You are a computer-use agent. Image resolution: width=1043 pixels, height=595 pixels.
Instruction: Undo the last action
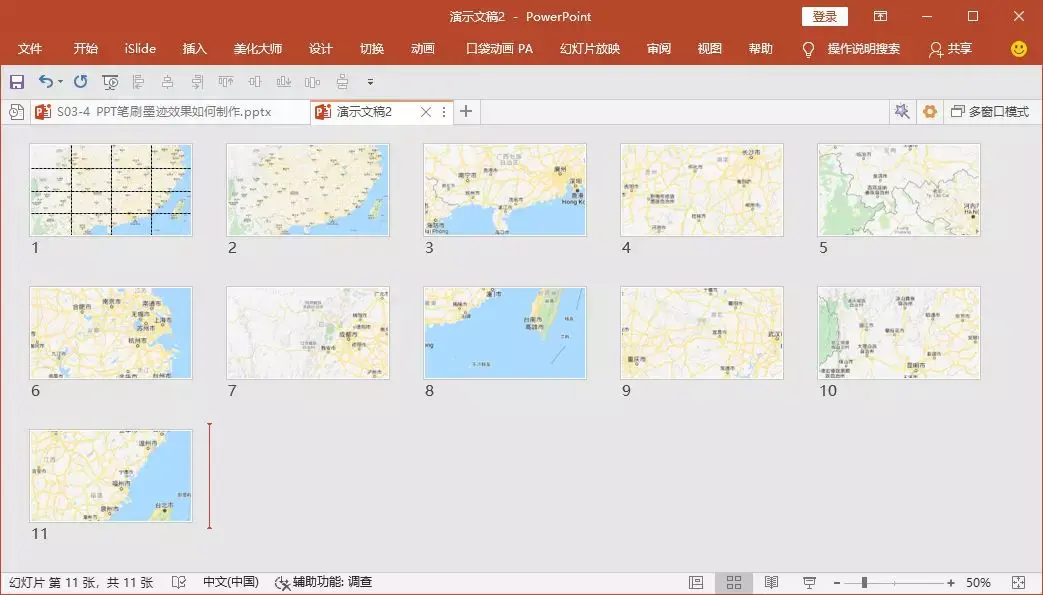tap(45, 82)
